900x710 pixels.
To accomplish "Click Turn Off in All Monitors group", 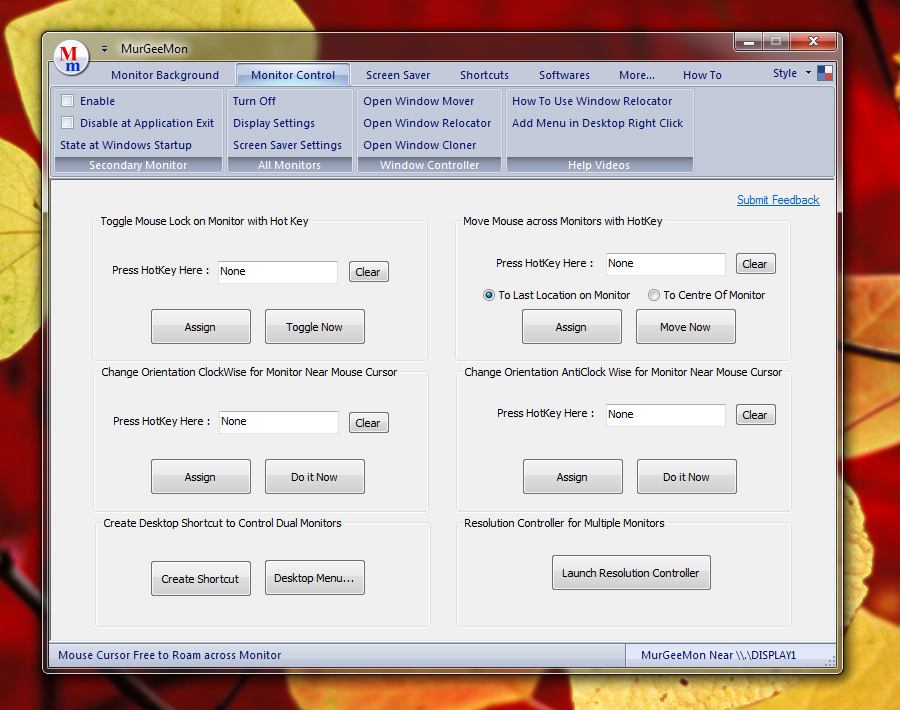I will click(254, 101).
